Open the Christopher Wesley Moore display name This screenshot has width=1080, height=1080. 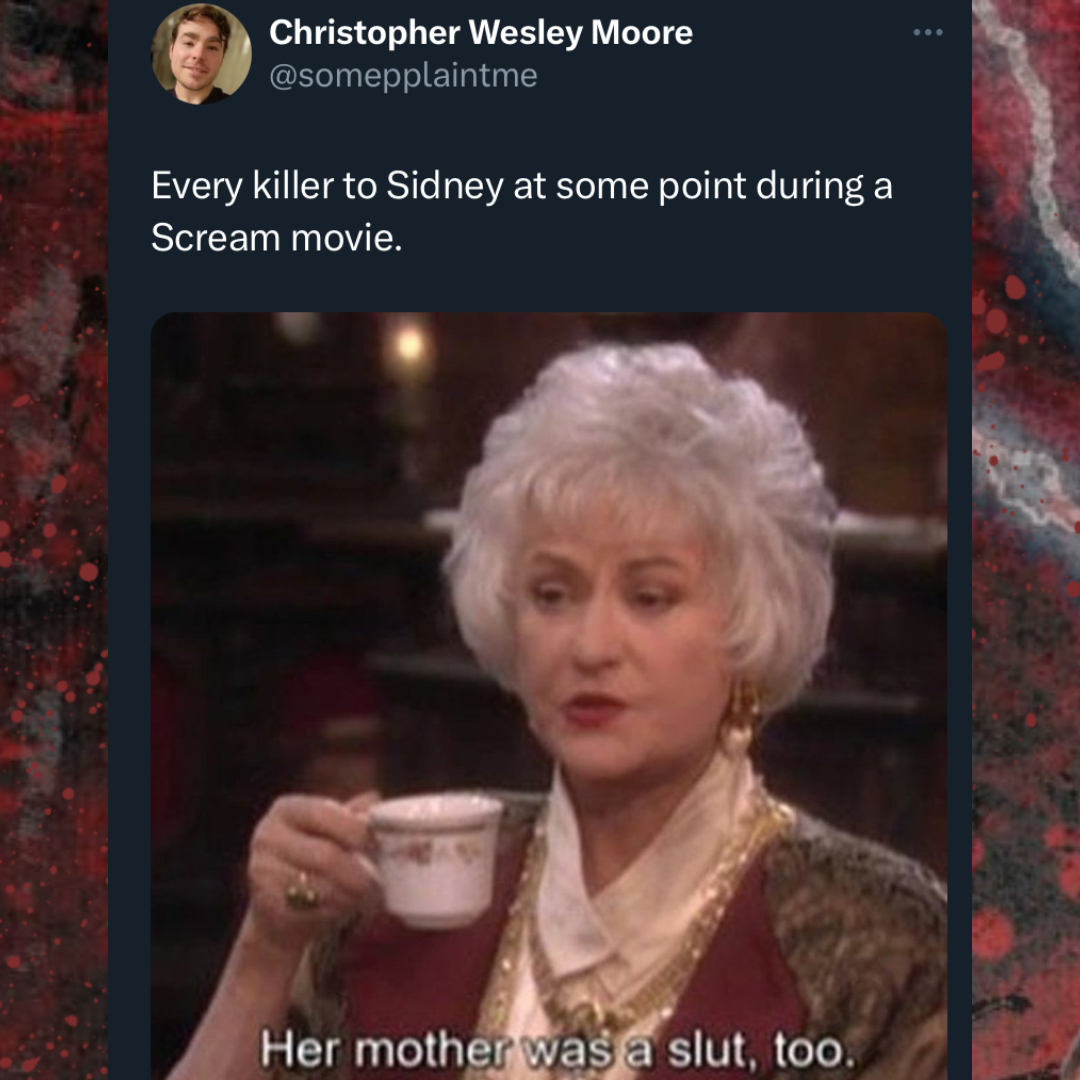pos(481,32)
